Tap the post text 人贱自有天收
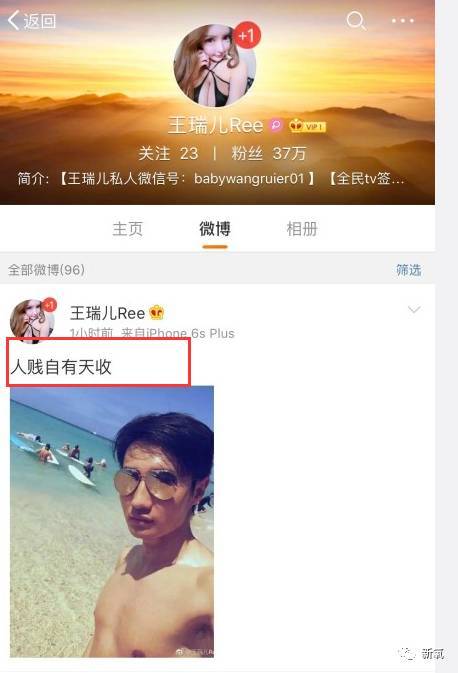458x673 pixels. point(61,367)
